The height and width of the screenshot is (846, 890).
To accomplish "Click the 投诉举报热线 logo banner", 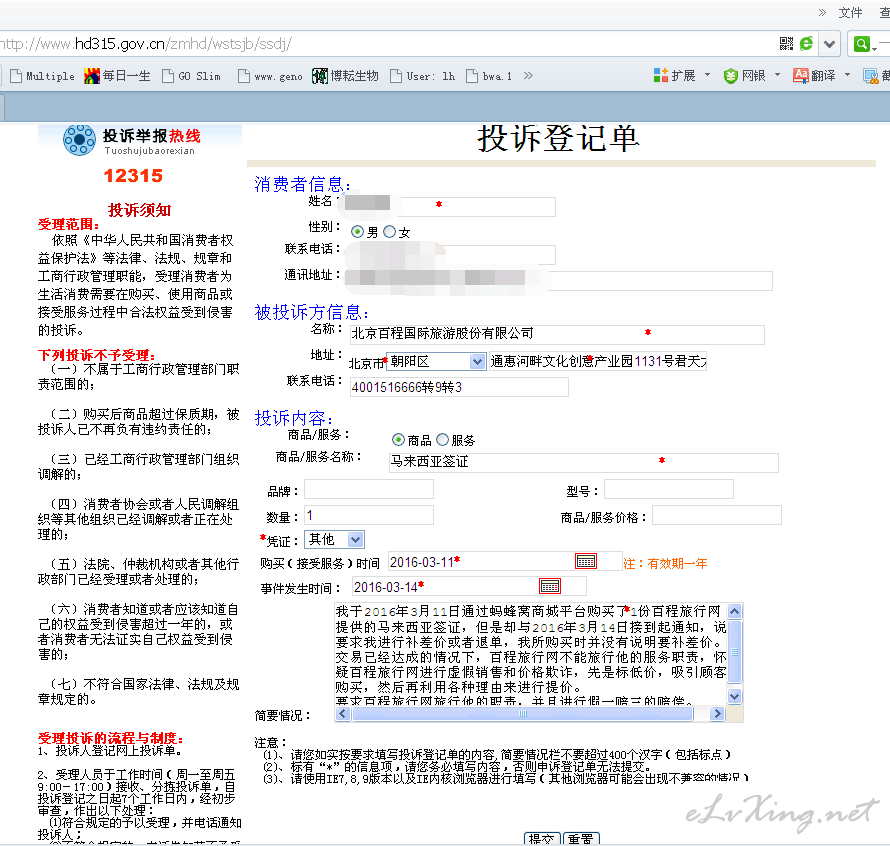I will coord(140,141).
